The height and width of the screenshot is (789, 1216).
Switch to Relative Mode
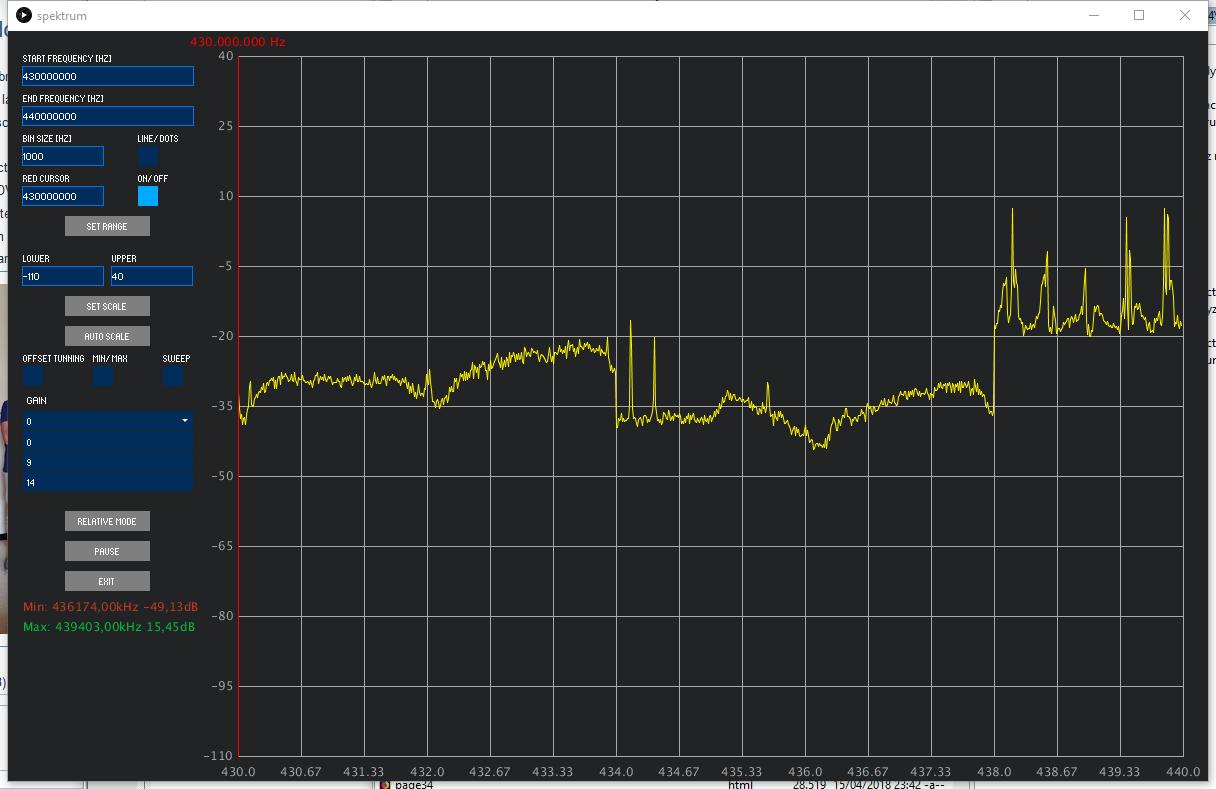107,521
